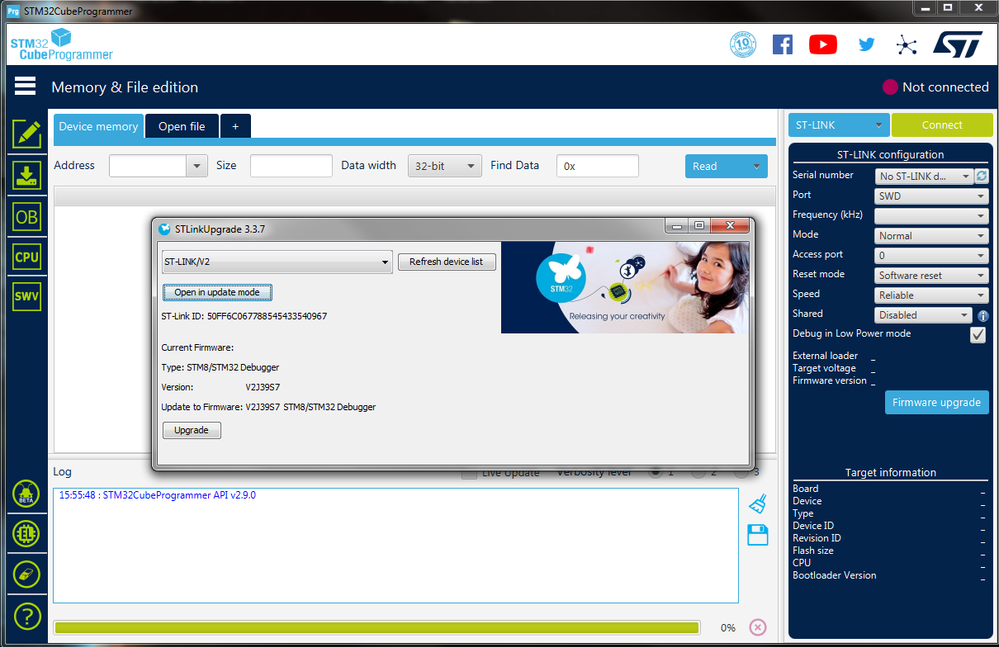Viewport: 999px width, 647px height.
Task: Open the chip icon in the sidebar
Action: coord(26,534)
